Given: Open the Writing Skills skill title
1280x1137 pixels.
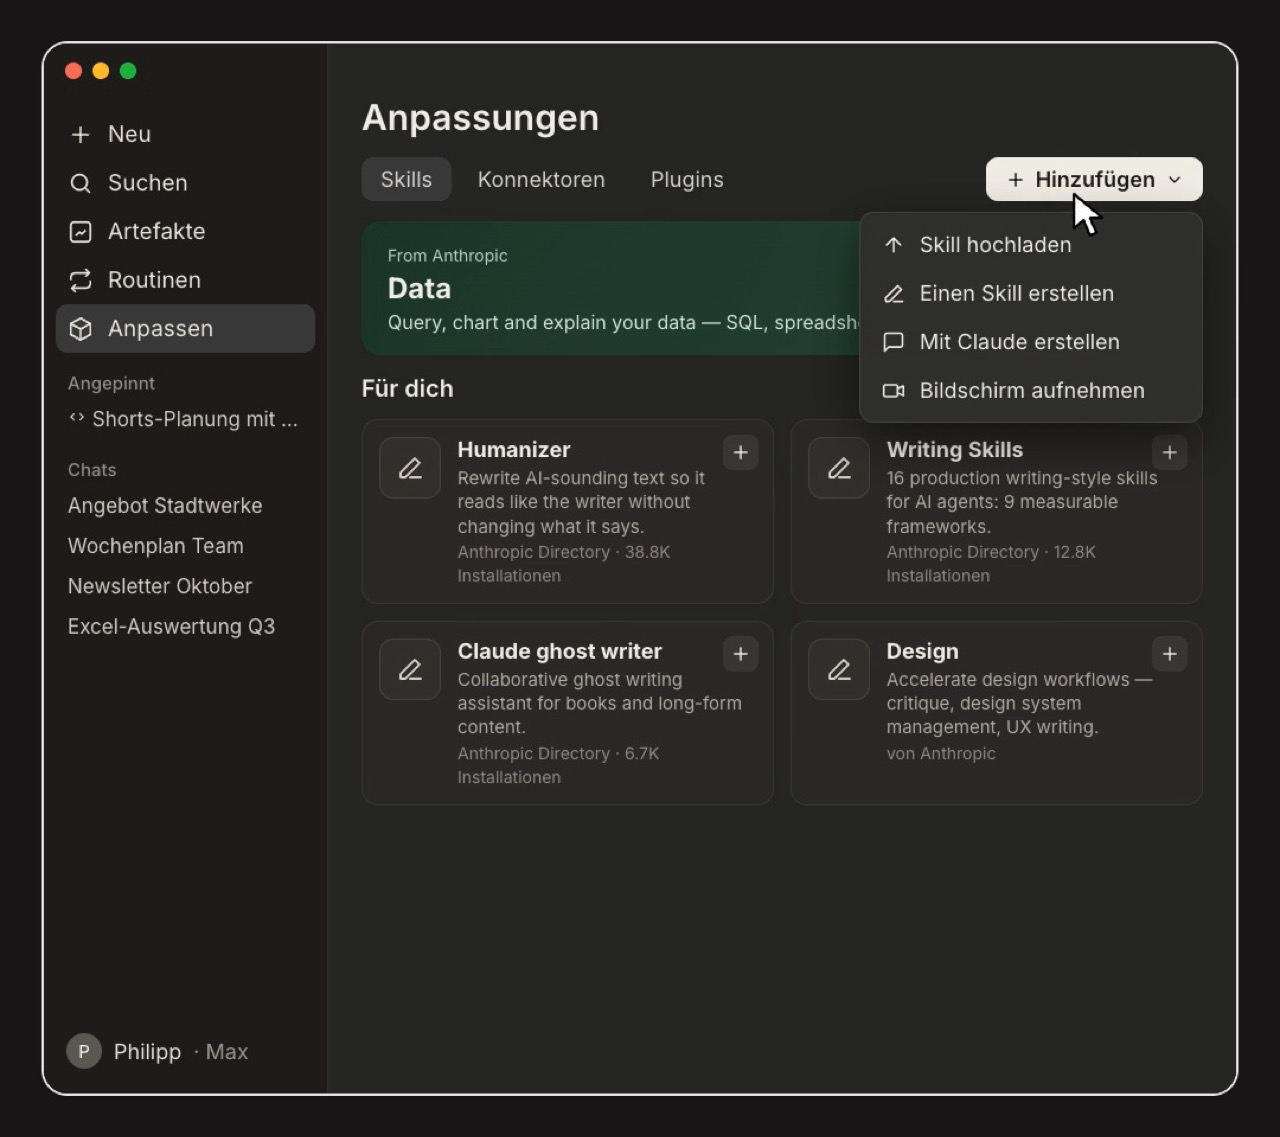Looking at the screenshot, I should [955, 450].
